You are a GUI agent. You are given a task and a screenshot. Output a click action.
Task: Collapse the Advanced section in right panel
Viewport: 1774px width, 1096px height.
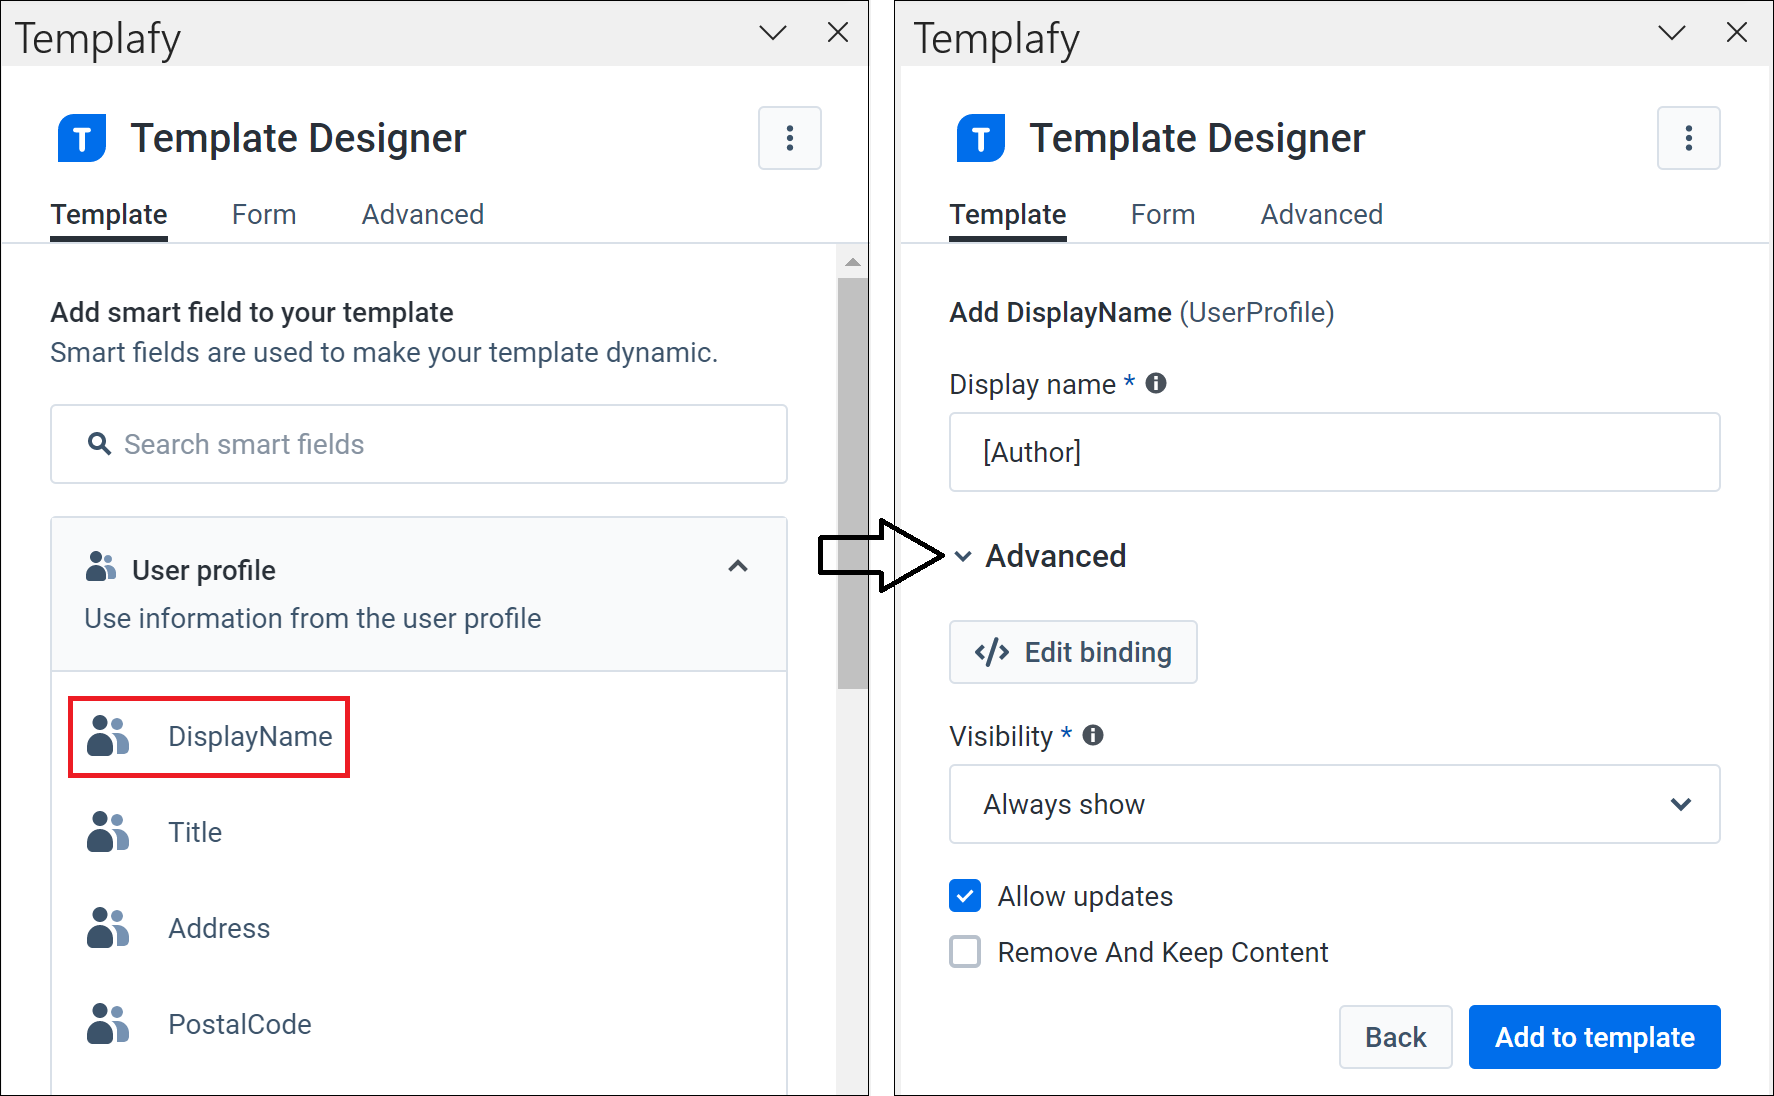pyautogui.click(x=963, y=556)
